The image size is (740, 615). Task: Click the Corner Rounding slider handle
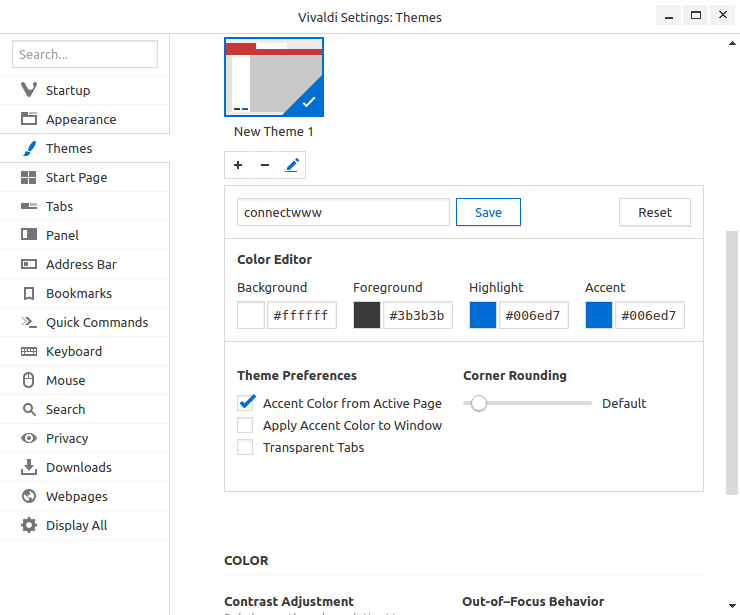coord(479,403)
